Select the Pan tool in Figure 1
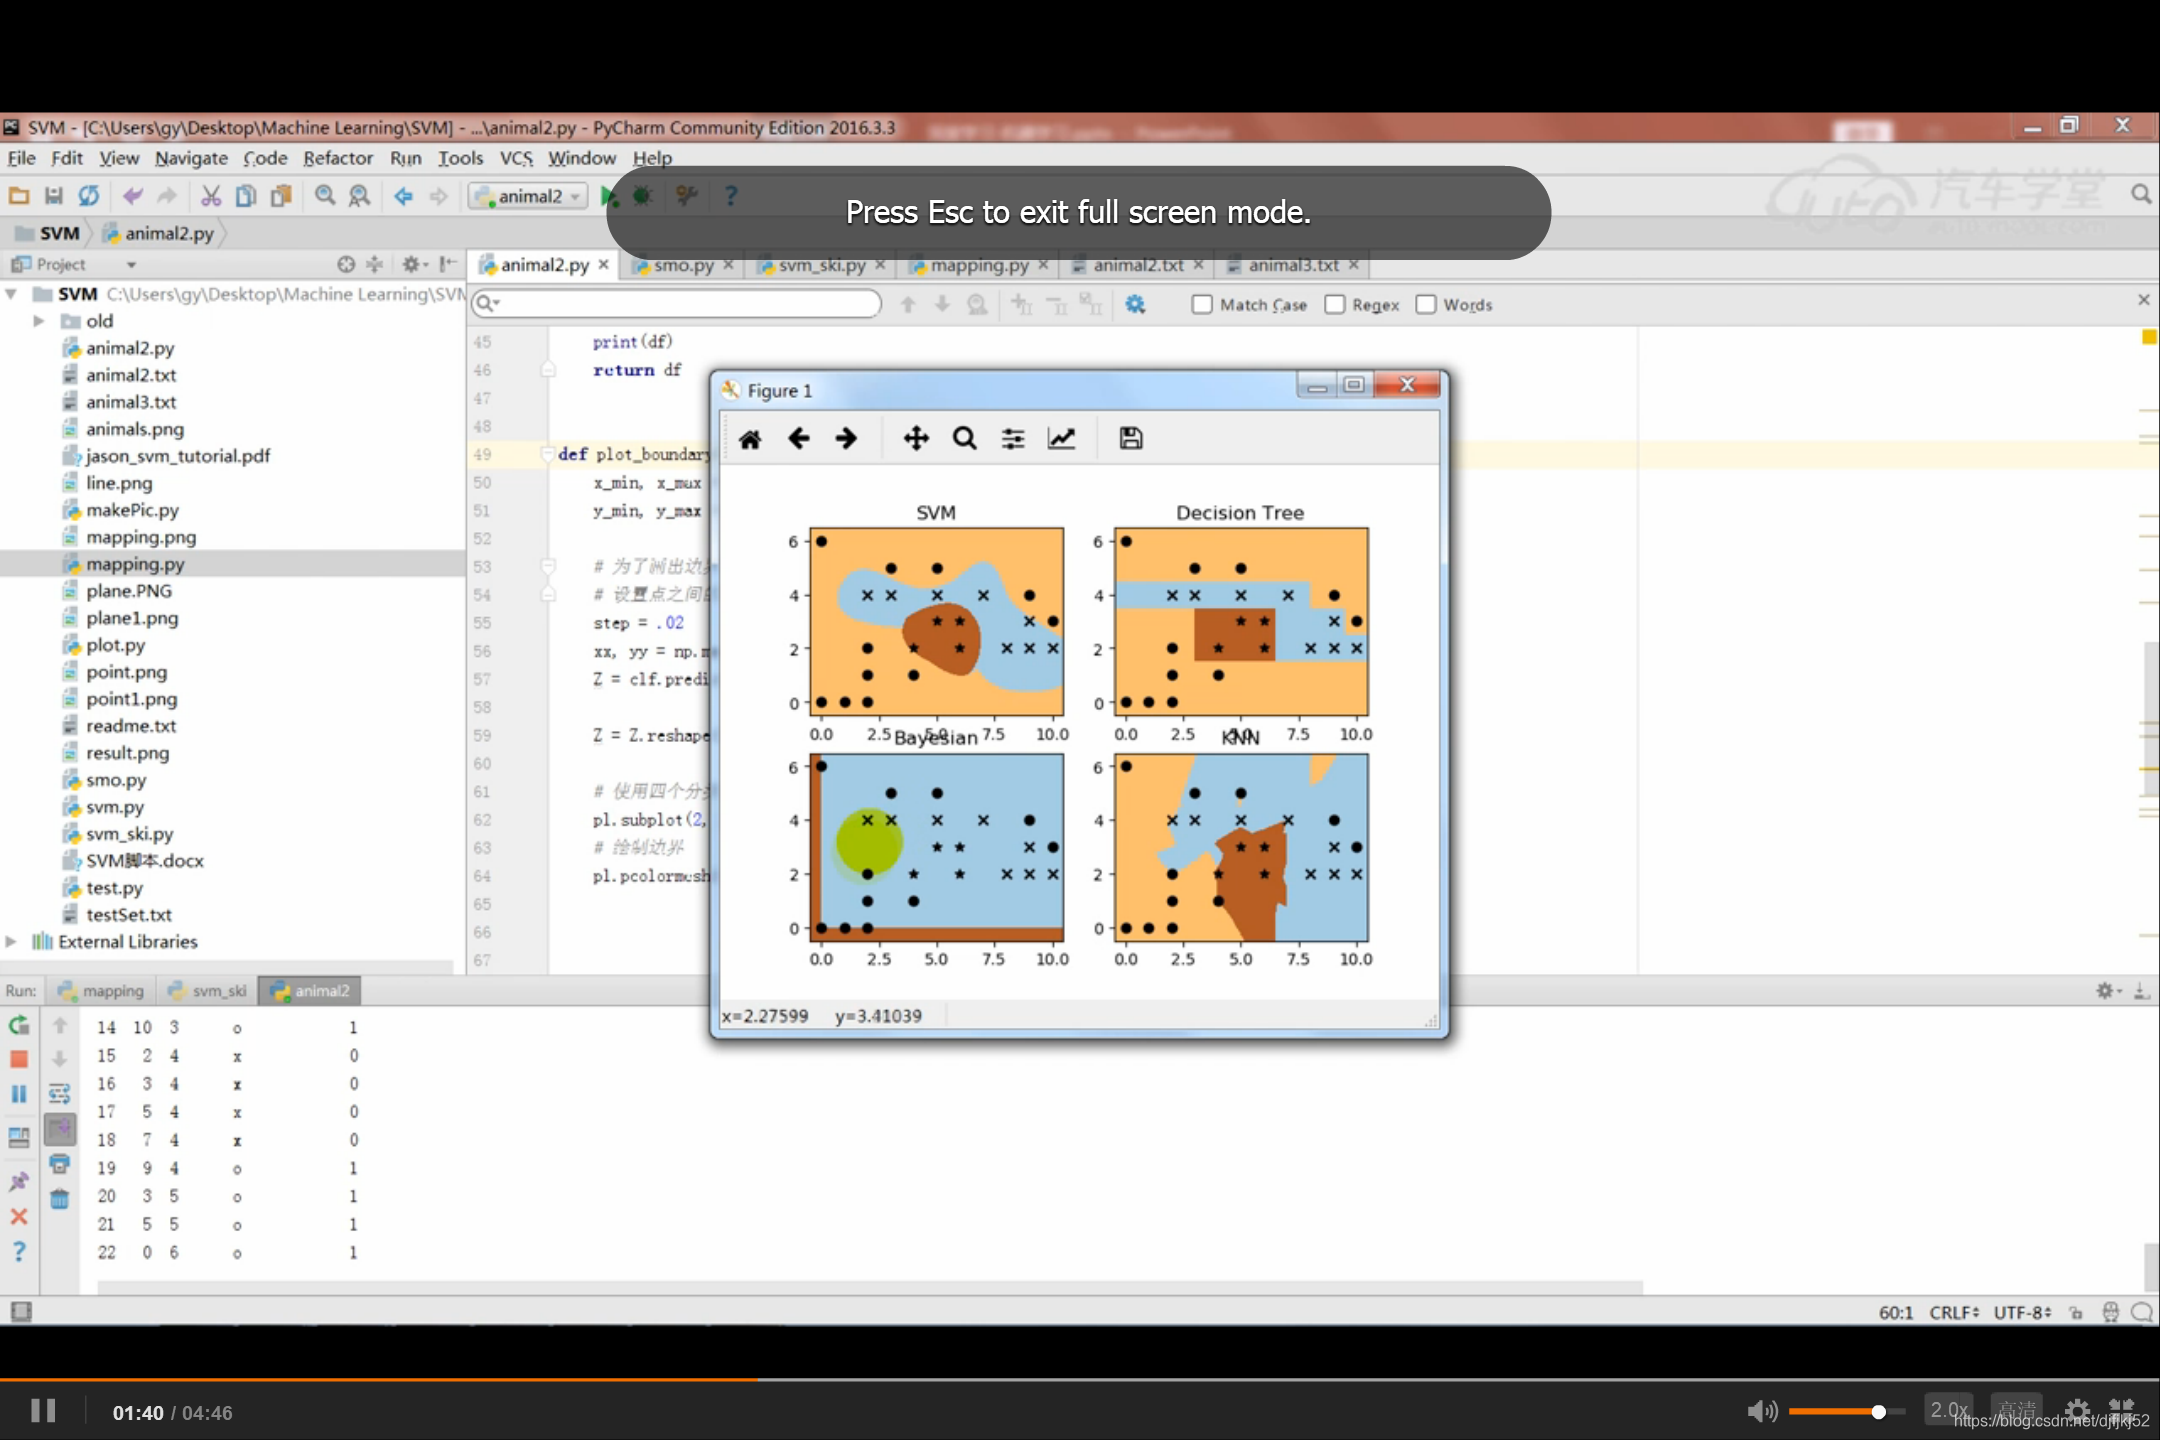The width and height of the screenshot is (2160, 1440). (x=916, y=438)
